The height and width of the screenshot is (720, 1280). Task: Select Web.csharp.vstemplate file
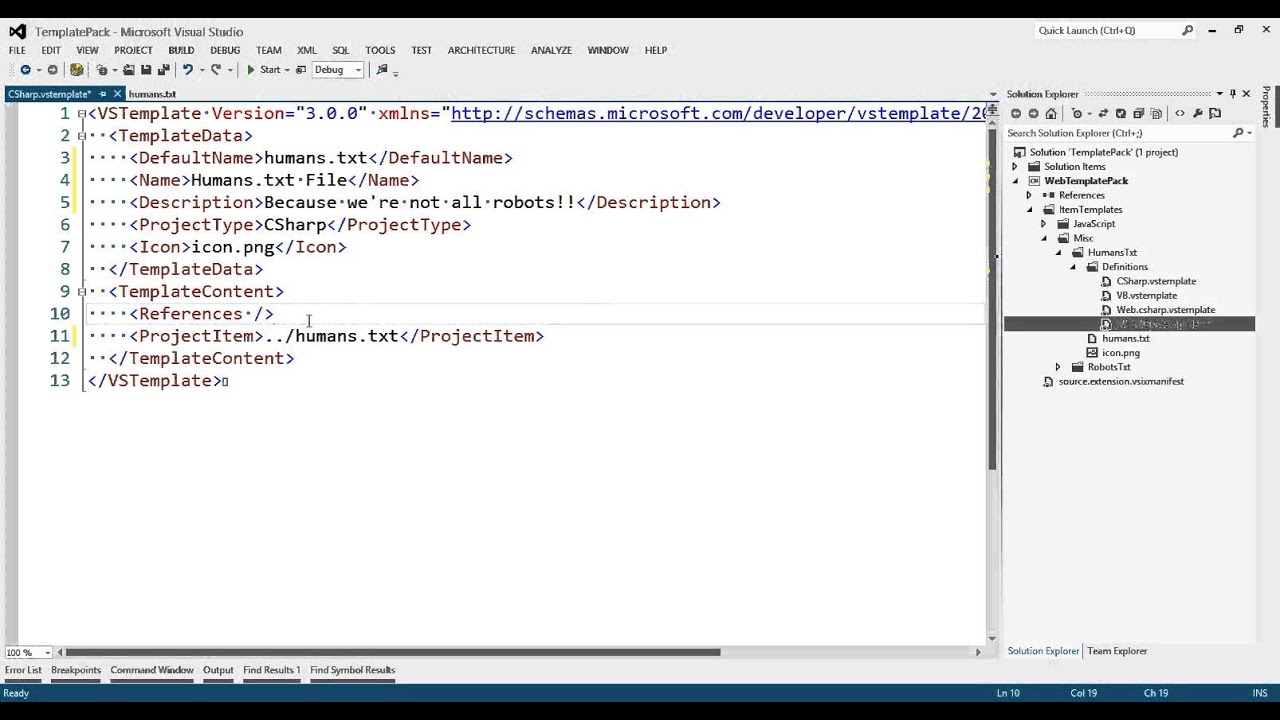pos(1165,310)
